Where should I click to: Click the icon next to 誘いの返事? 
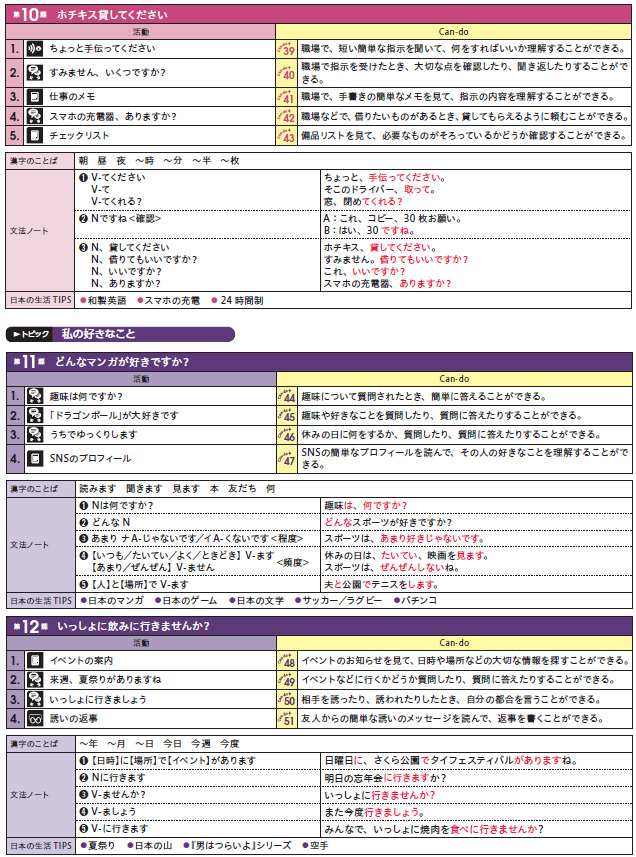[35, 718]
